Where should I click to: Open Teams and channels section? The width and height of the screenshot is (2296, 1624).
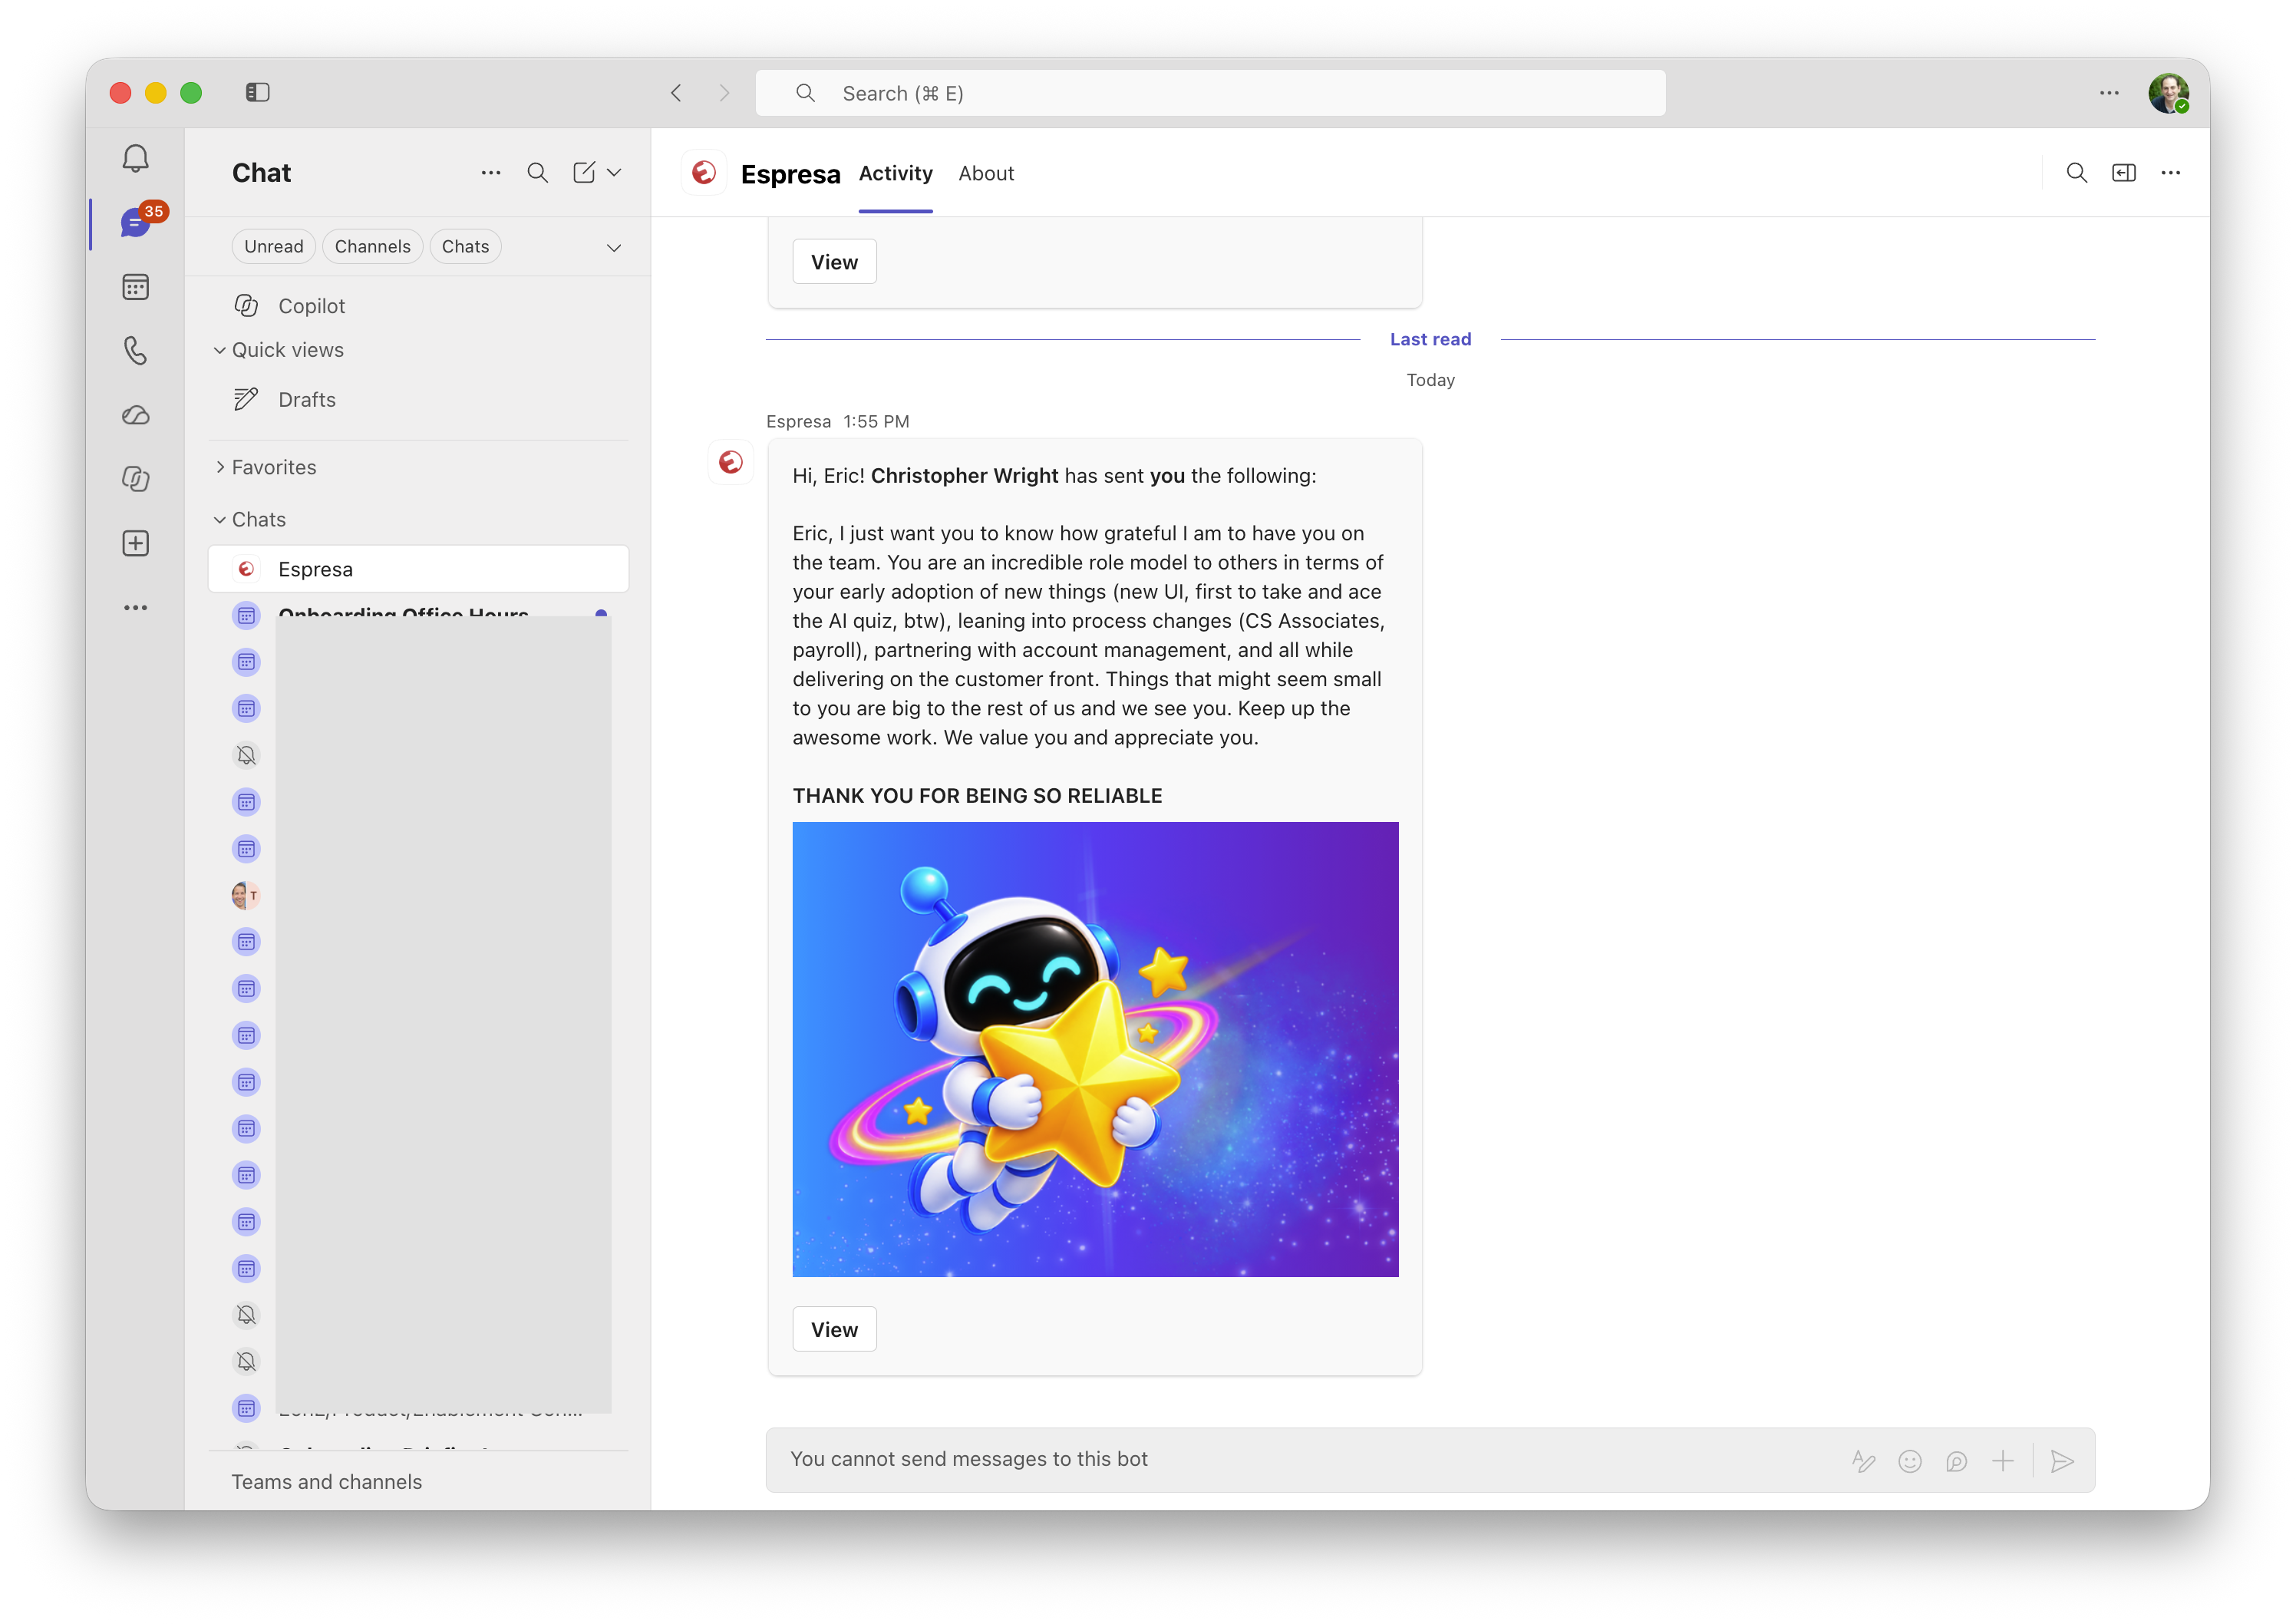click(x=327, y=1482)
